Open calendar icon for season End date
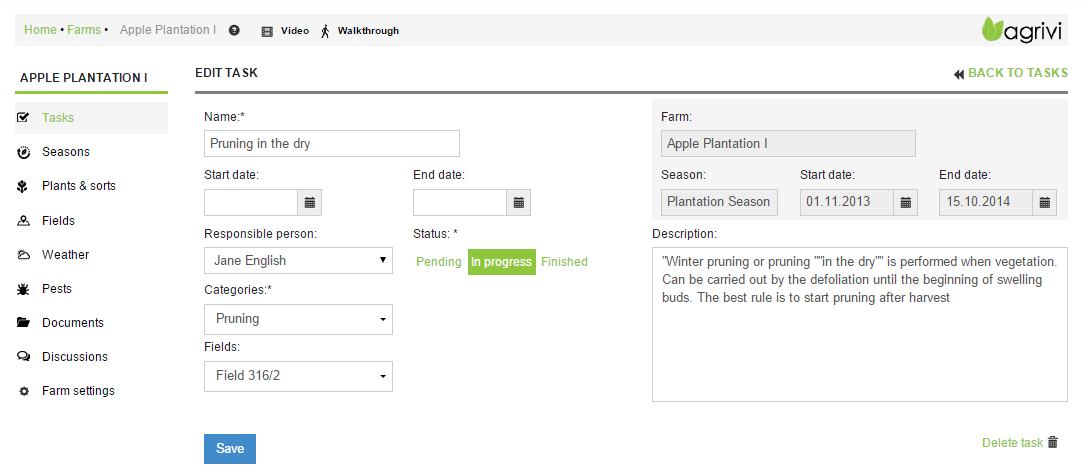Screen dimensions: 1086x472 (1045, 202)
